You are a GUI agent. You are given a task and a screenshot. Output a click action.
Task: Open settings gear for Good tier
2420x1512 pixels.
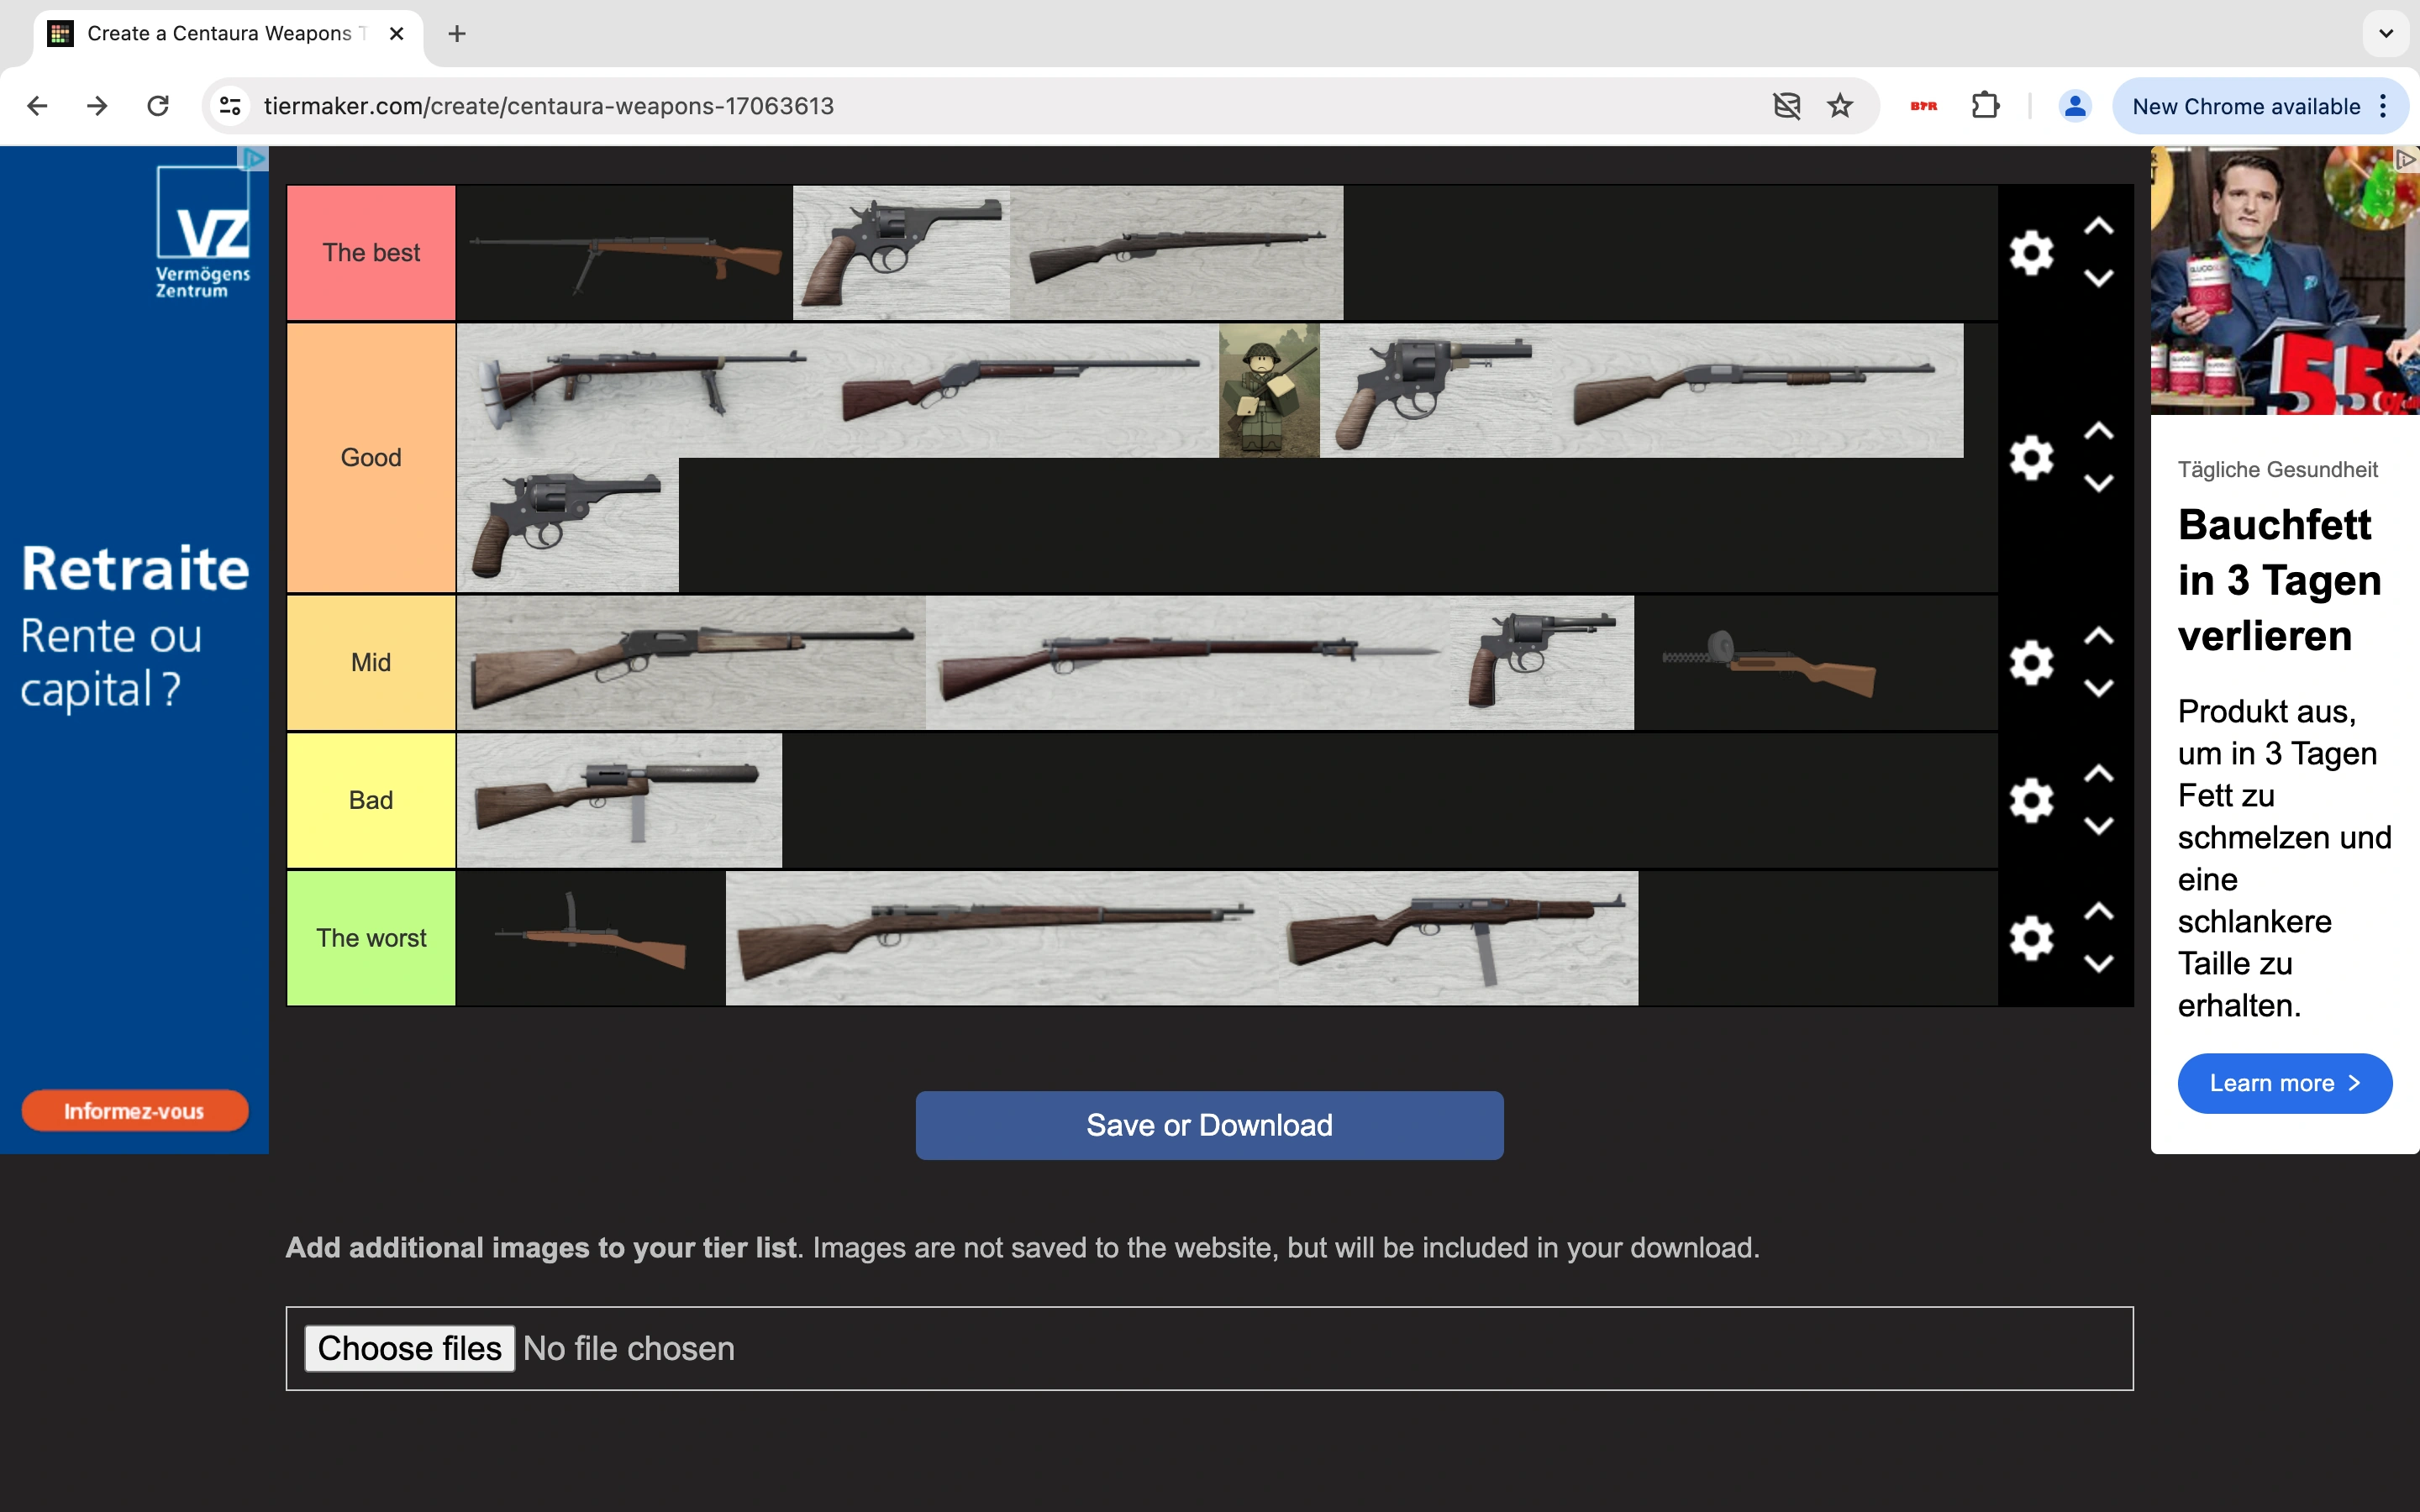click(2031, 458)
